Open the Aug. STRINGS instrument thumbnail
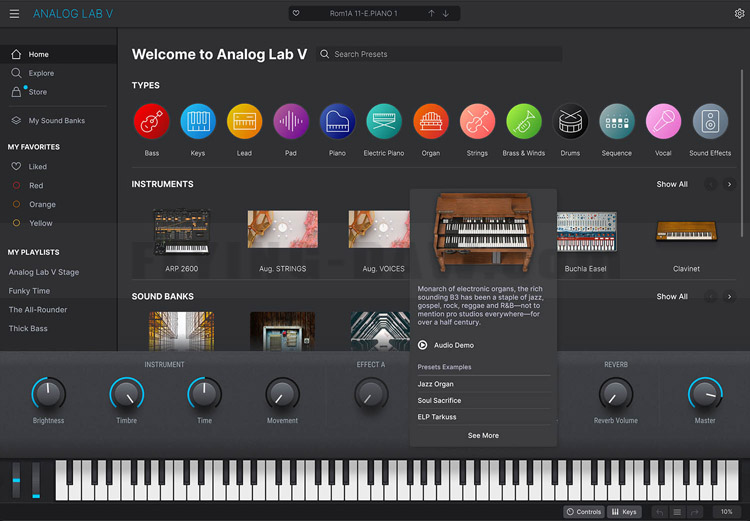The width and height of the screenshot is (750, 521). 283,229
